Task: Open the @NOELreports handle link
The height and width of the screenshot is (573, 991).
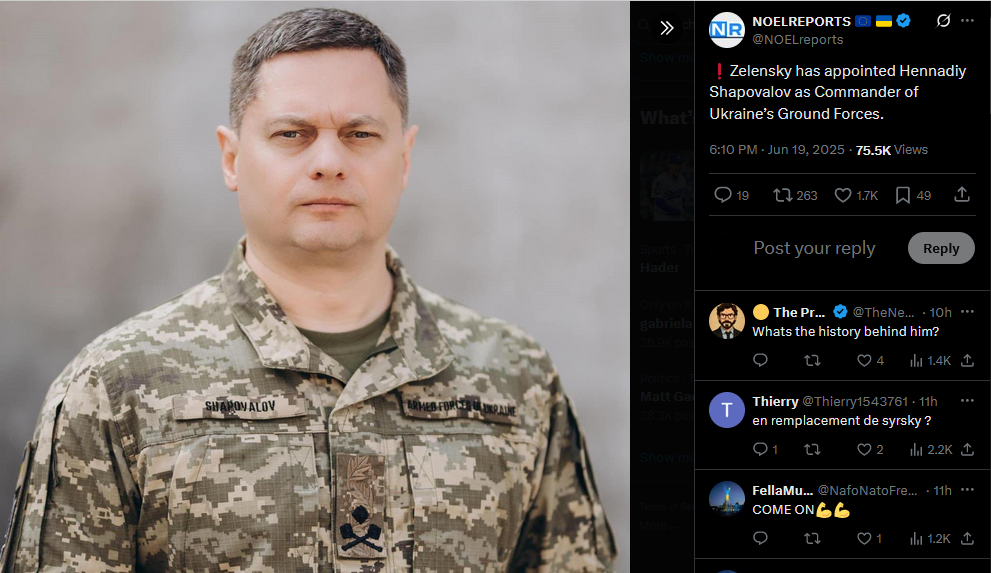Action: click(x=798, y=39)
